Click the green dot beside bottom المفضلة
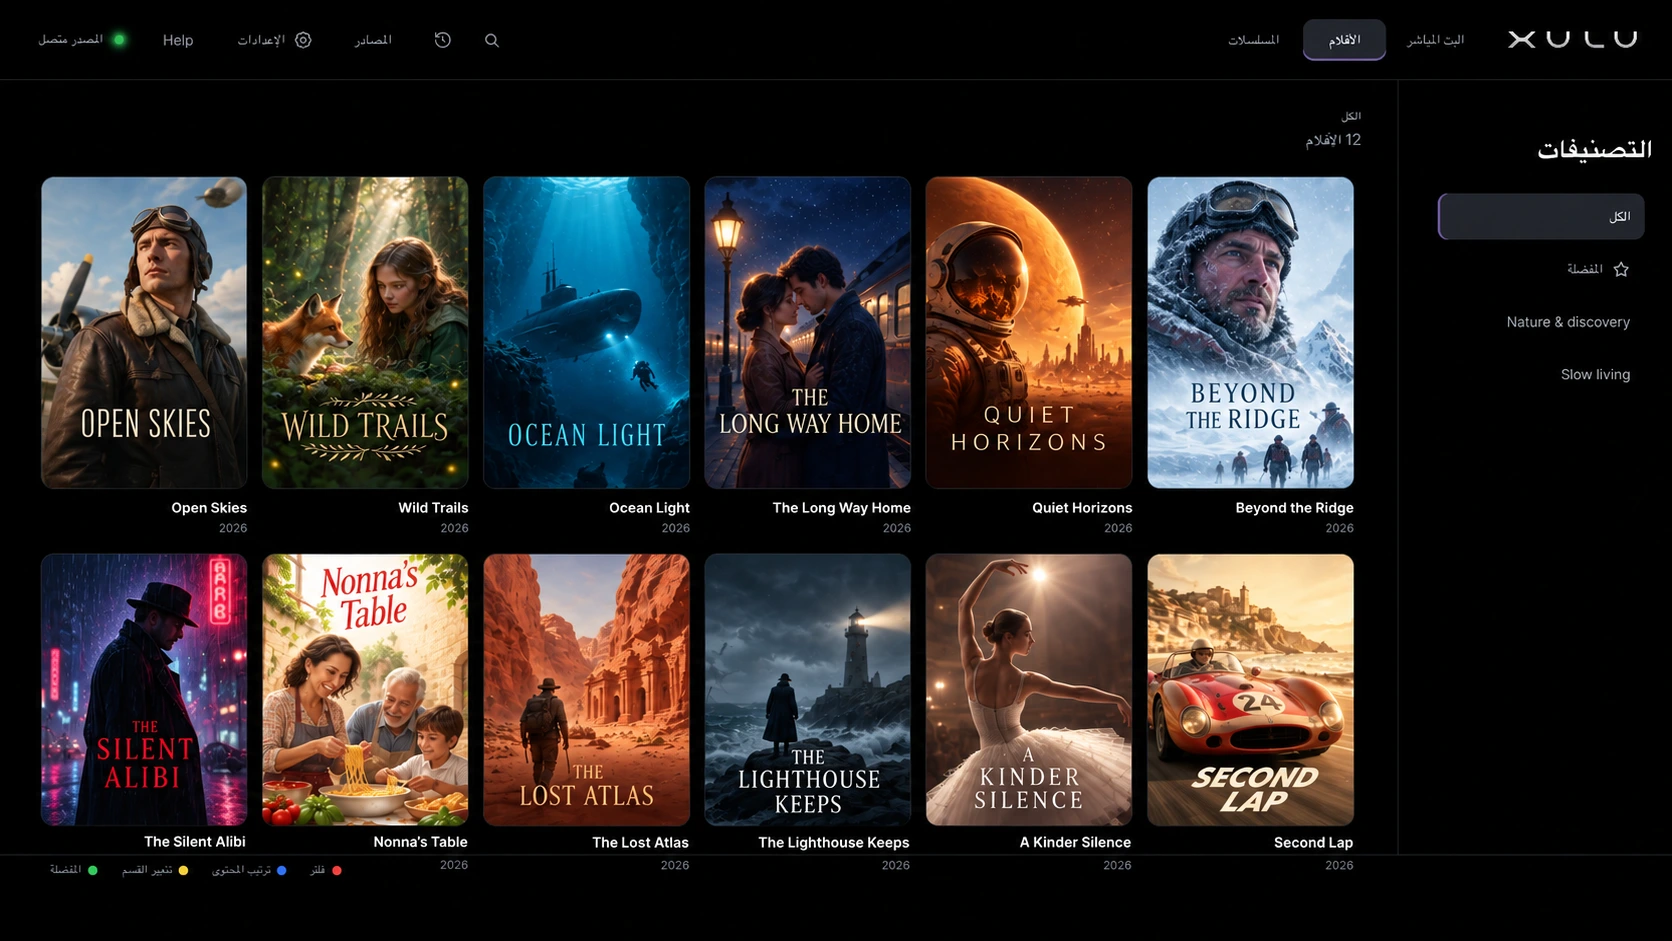 click(x=93, y=870)
